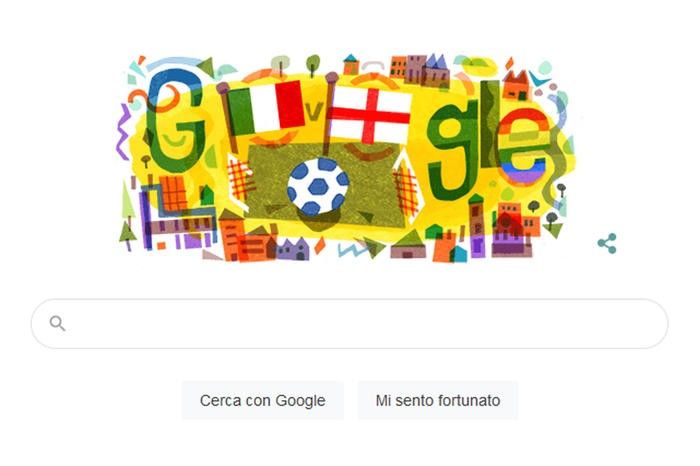The image size is (700, 466).
Task: Click the blue and white soccer ball
Action: 318,186
